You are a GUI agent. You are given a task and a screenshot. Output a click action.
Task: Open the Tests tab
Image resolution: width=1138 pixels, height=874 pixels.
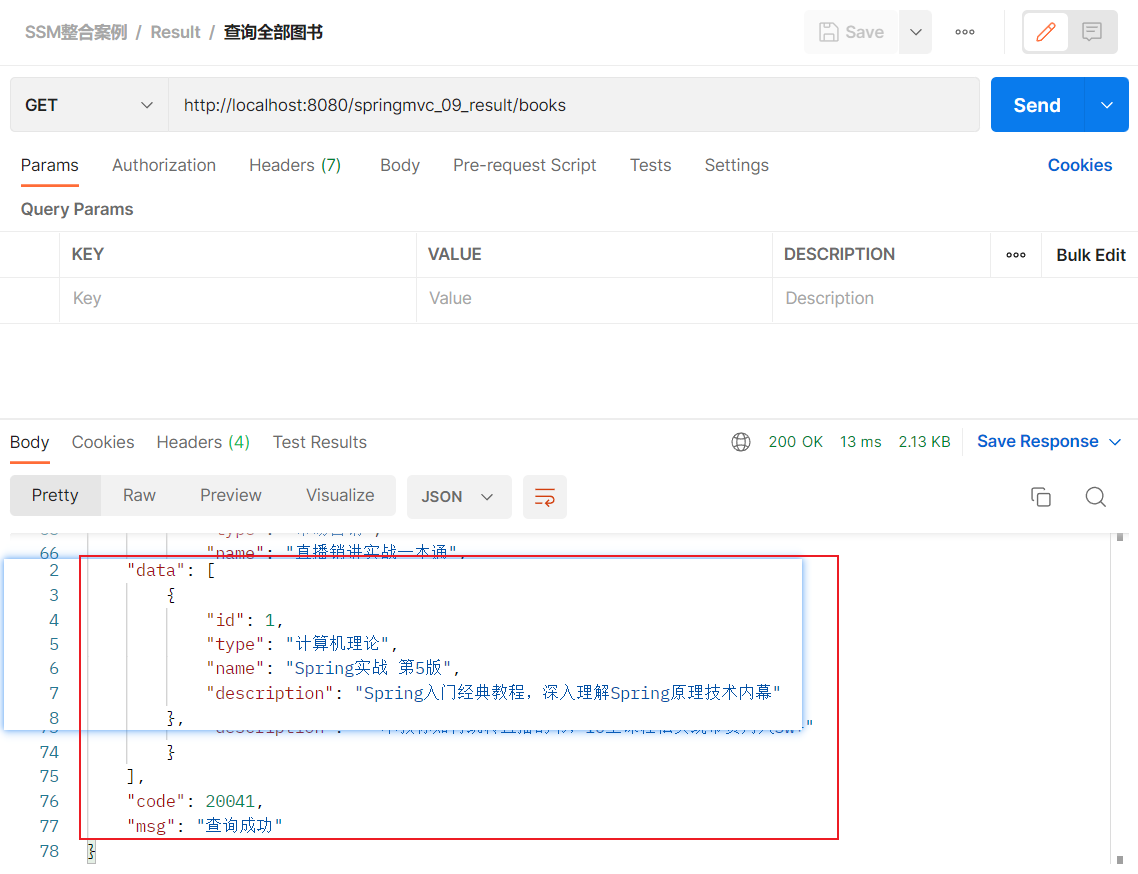(650, 166)
